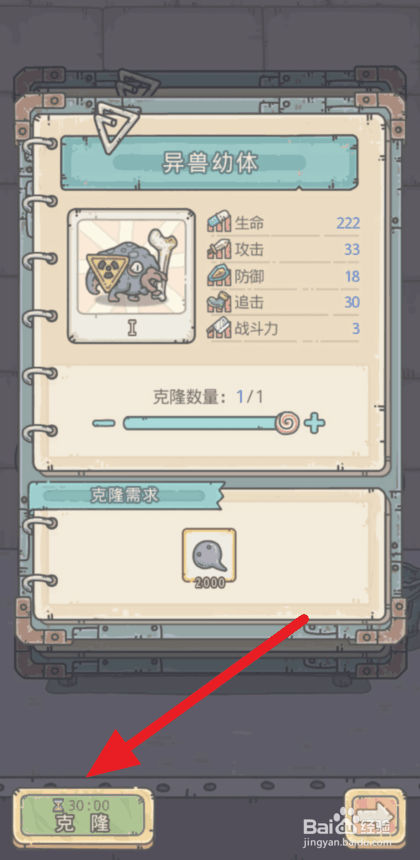The height and width of the screenshot is (860, 420).
Task: Click the clone quantity slider track
Action: pyautogui.click(x=201, y=423)
